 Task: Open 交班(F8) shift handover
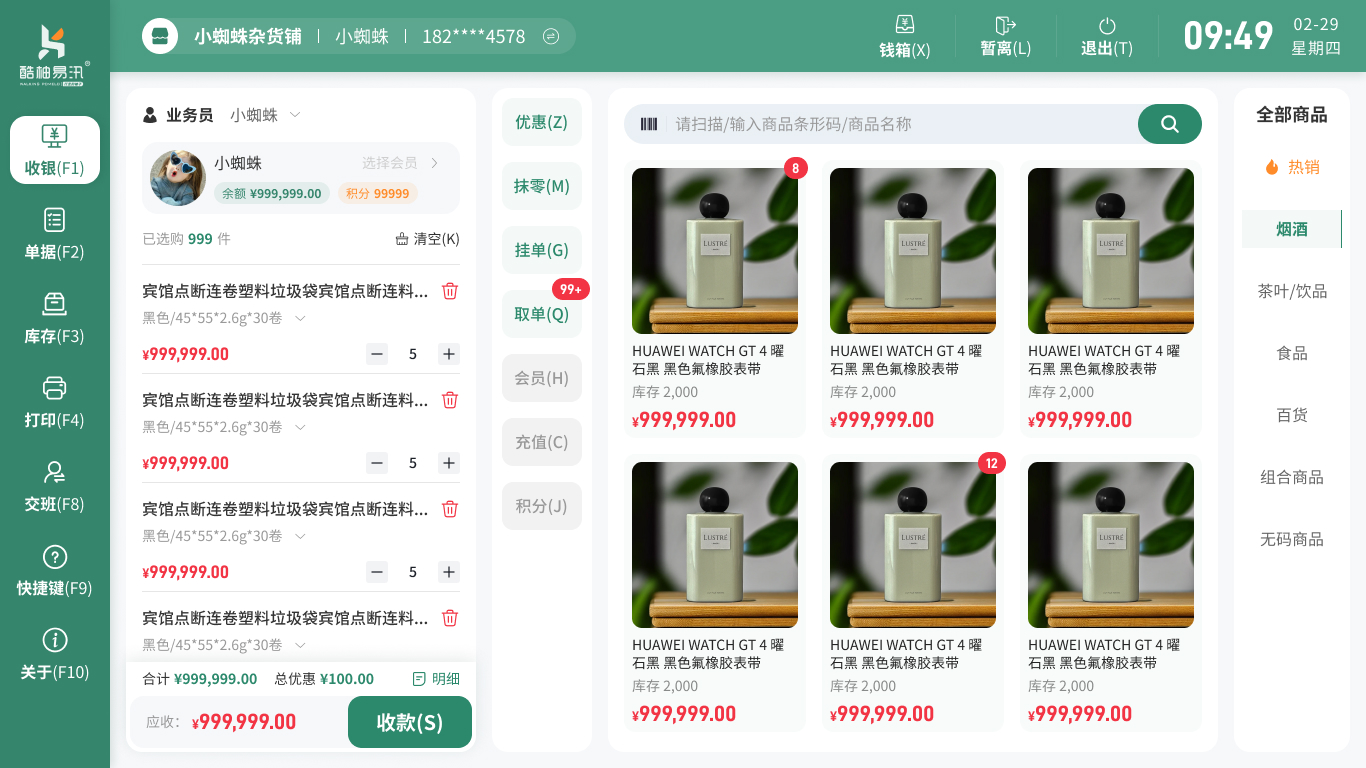coord(55,486)
